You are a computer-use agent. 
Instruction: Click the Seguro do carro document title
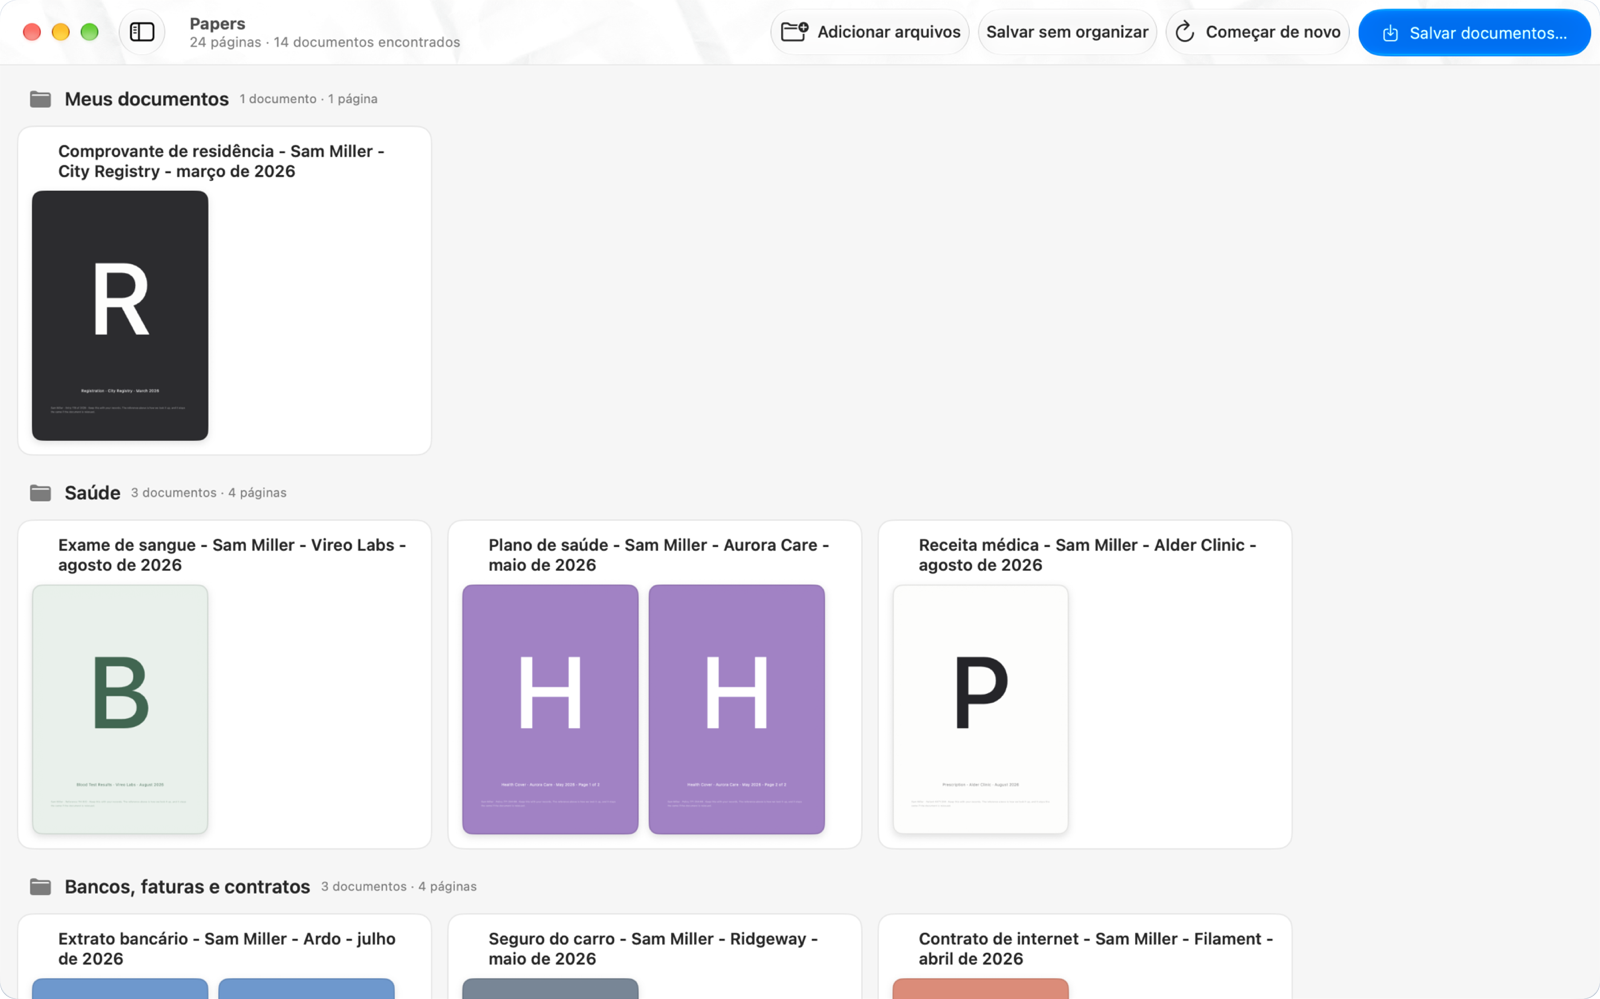coord(653,949)
